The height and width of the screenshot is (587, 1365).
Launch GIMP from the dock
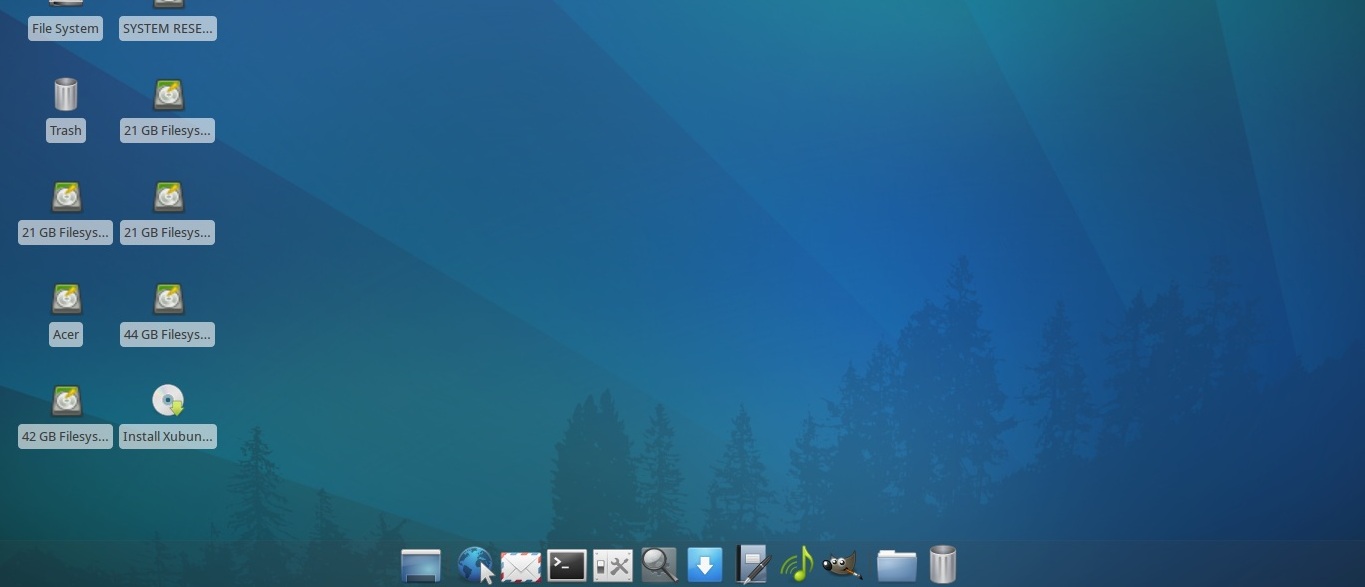point(842,566)
